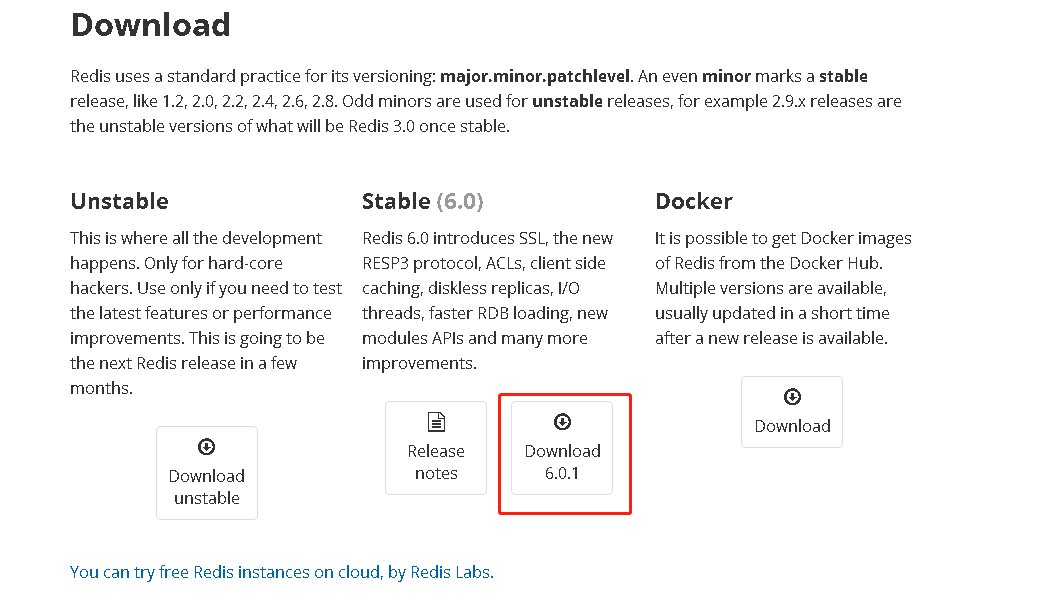Click the file icon above Release notes text

coord(435,423)
